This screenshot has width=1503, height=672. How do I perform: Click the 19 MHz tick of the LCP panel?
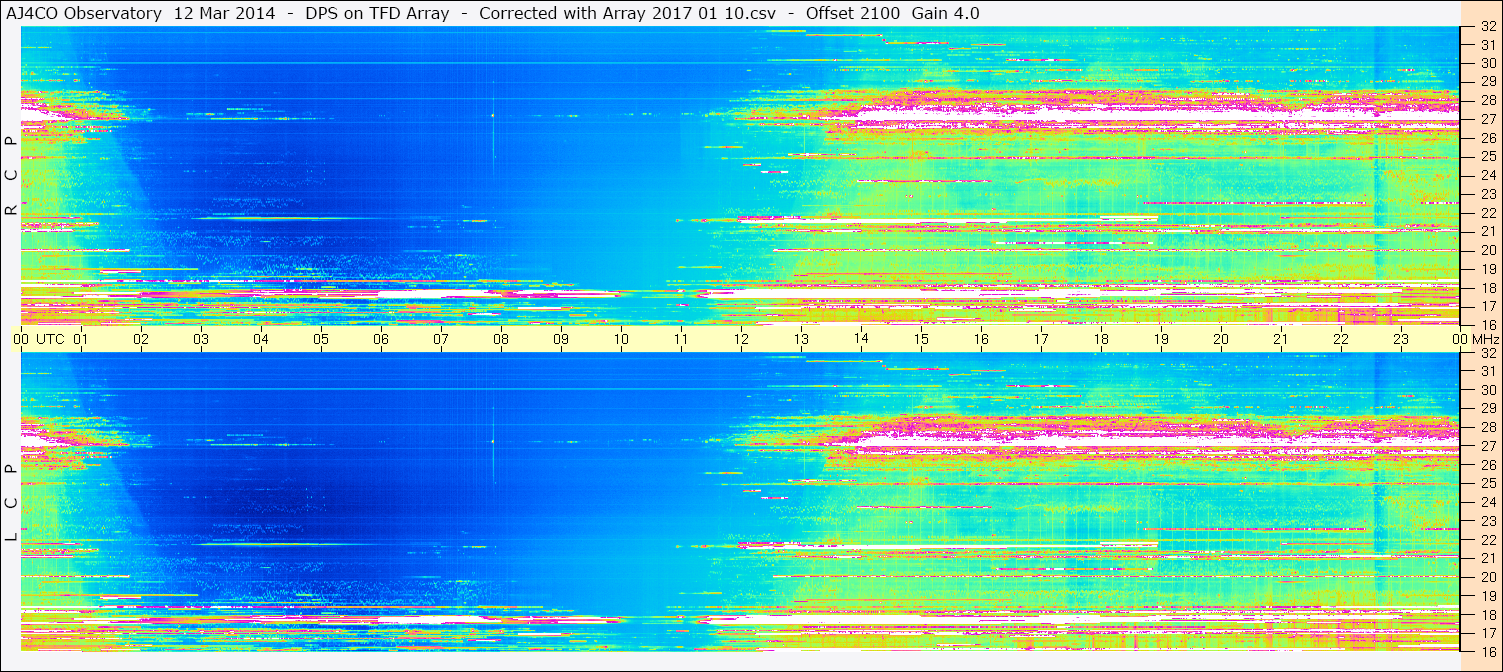tap(1488, 596)
